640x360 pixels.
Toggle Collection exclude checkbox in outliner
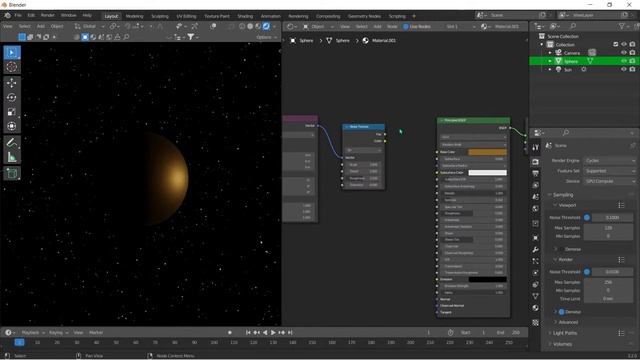[616, 44]
